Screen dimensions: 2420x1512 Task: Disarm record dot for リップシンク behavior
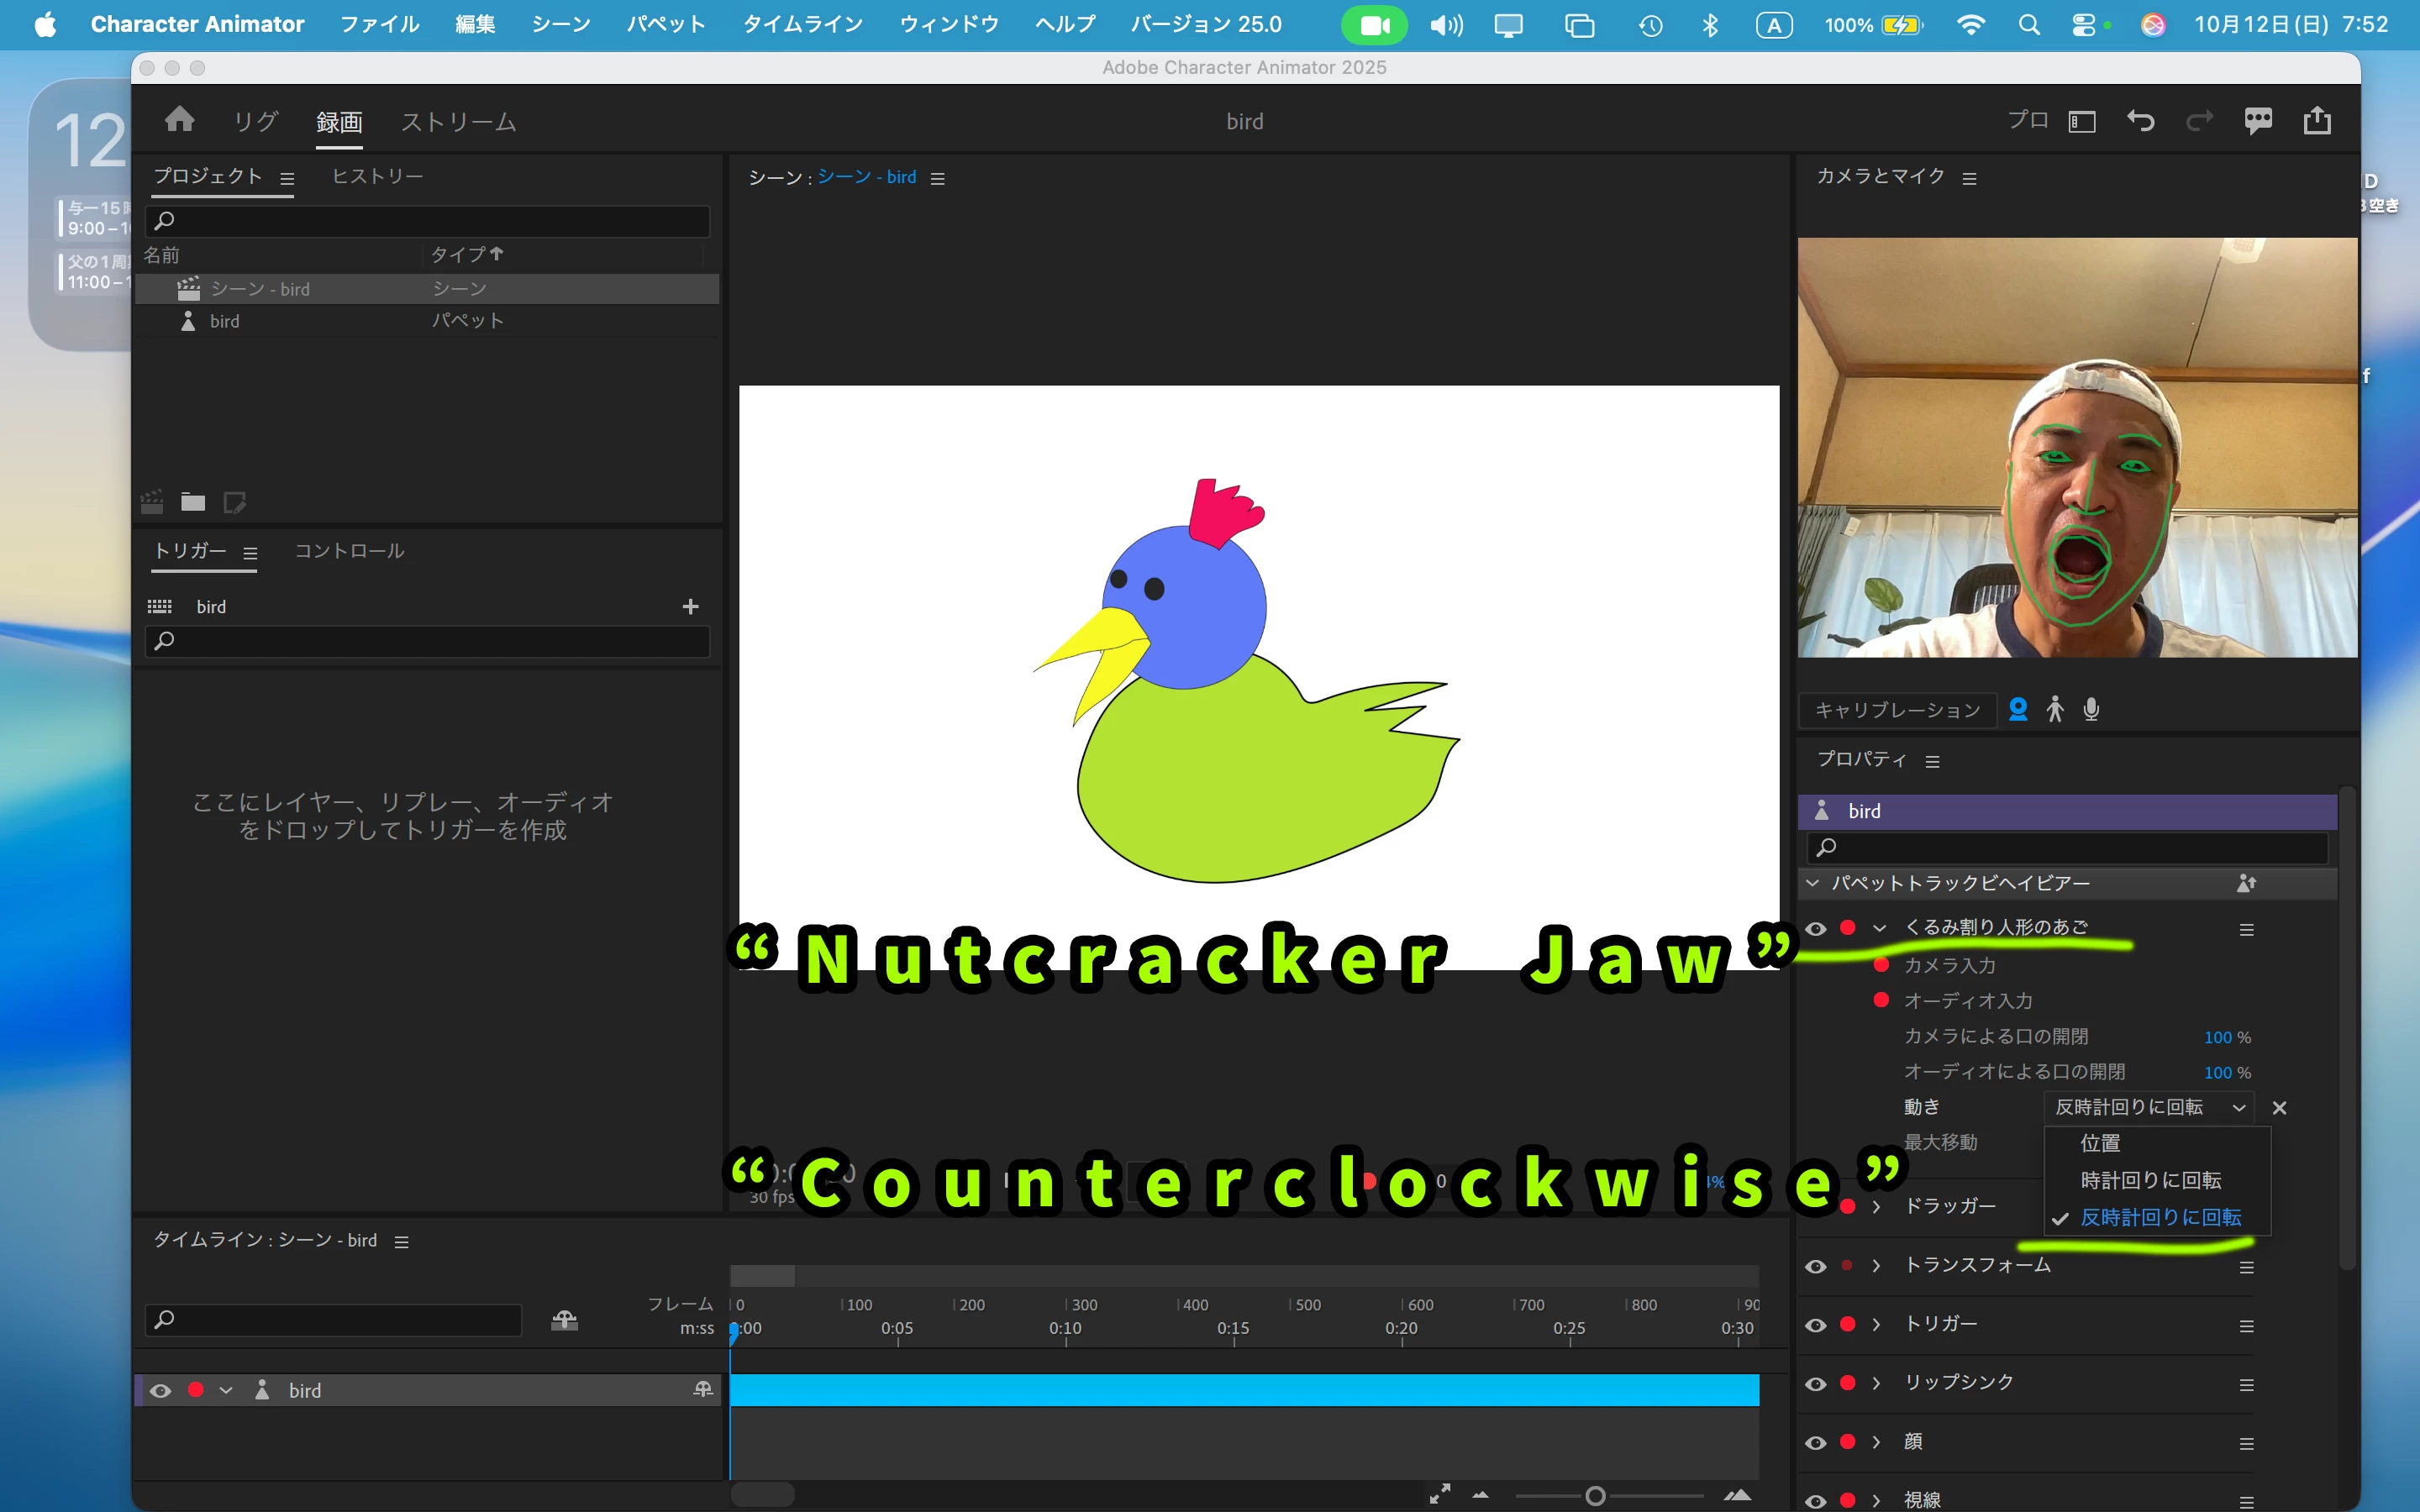1848,1383
